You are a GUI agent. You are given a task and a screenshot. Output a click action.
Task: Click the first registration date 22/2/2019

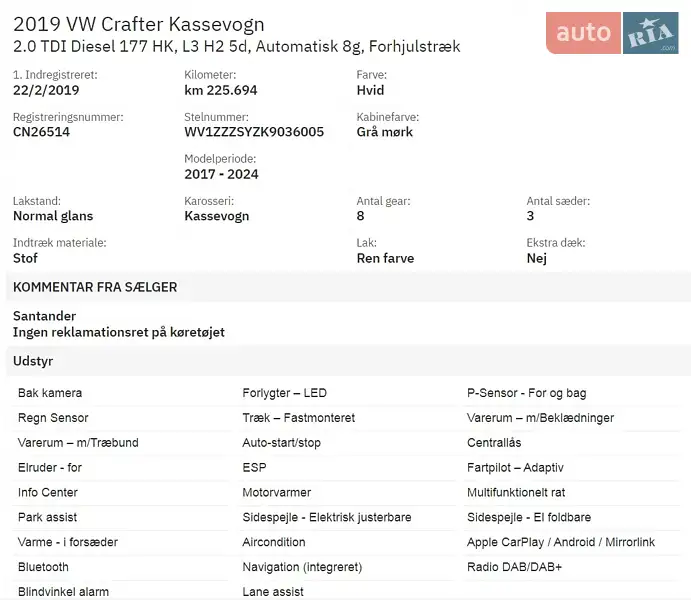click(46, 90)
